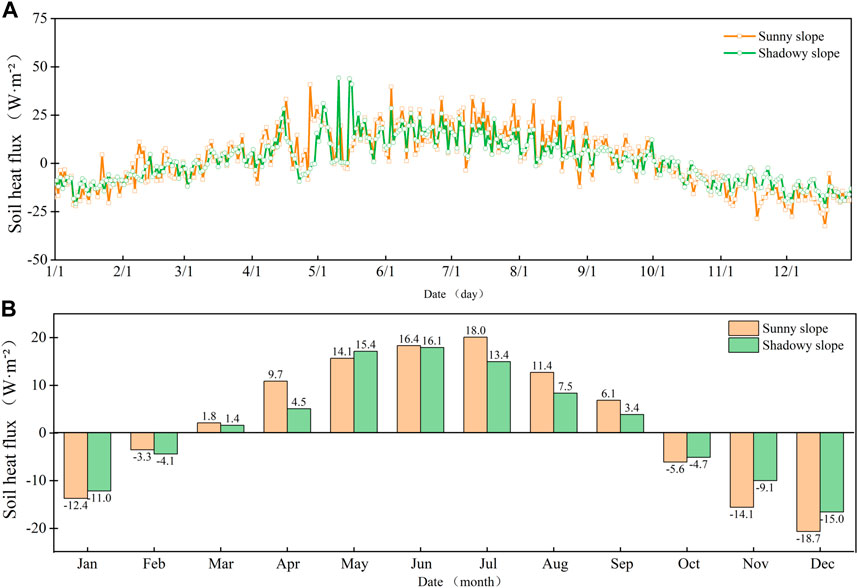Click the '10/1' date tick label
The width and height of the screenshot is (858, 588).
[653, 271]
